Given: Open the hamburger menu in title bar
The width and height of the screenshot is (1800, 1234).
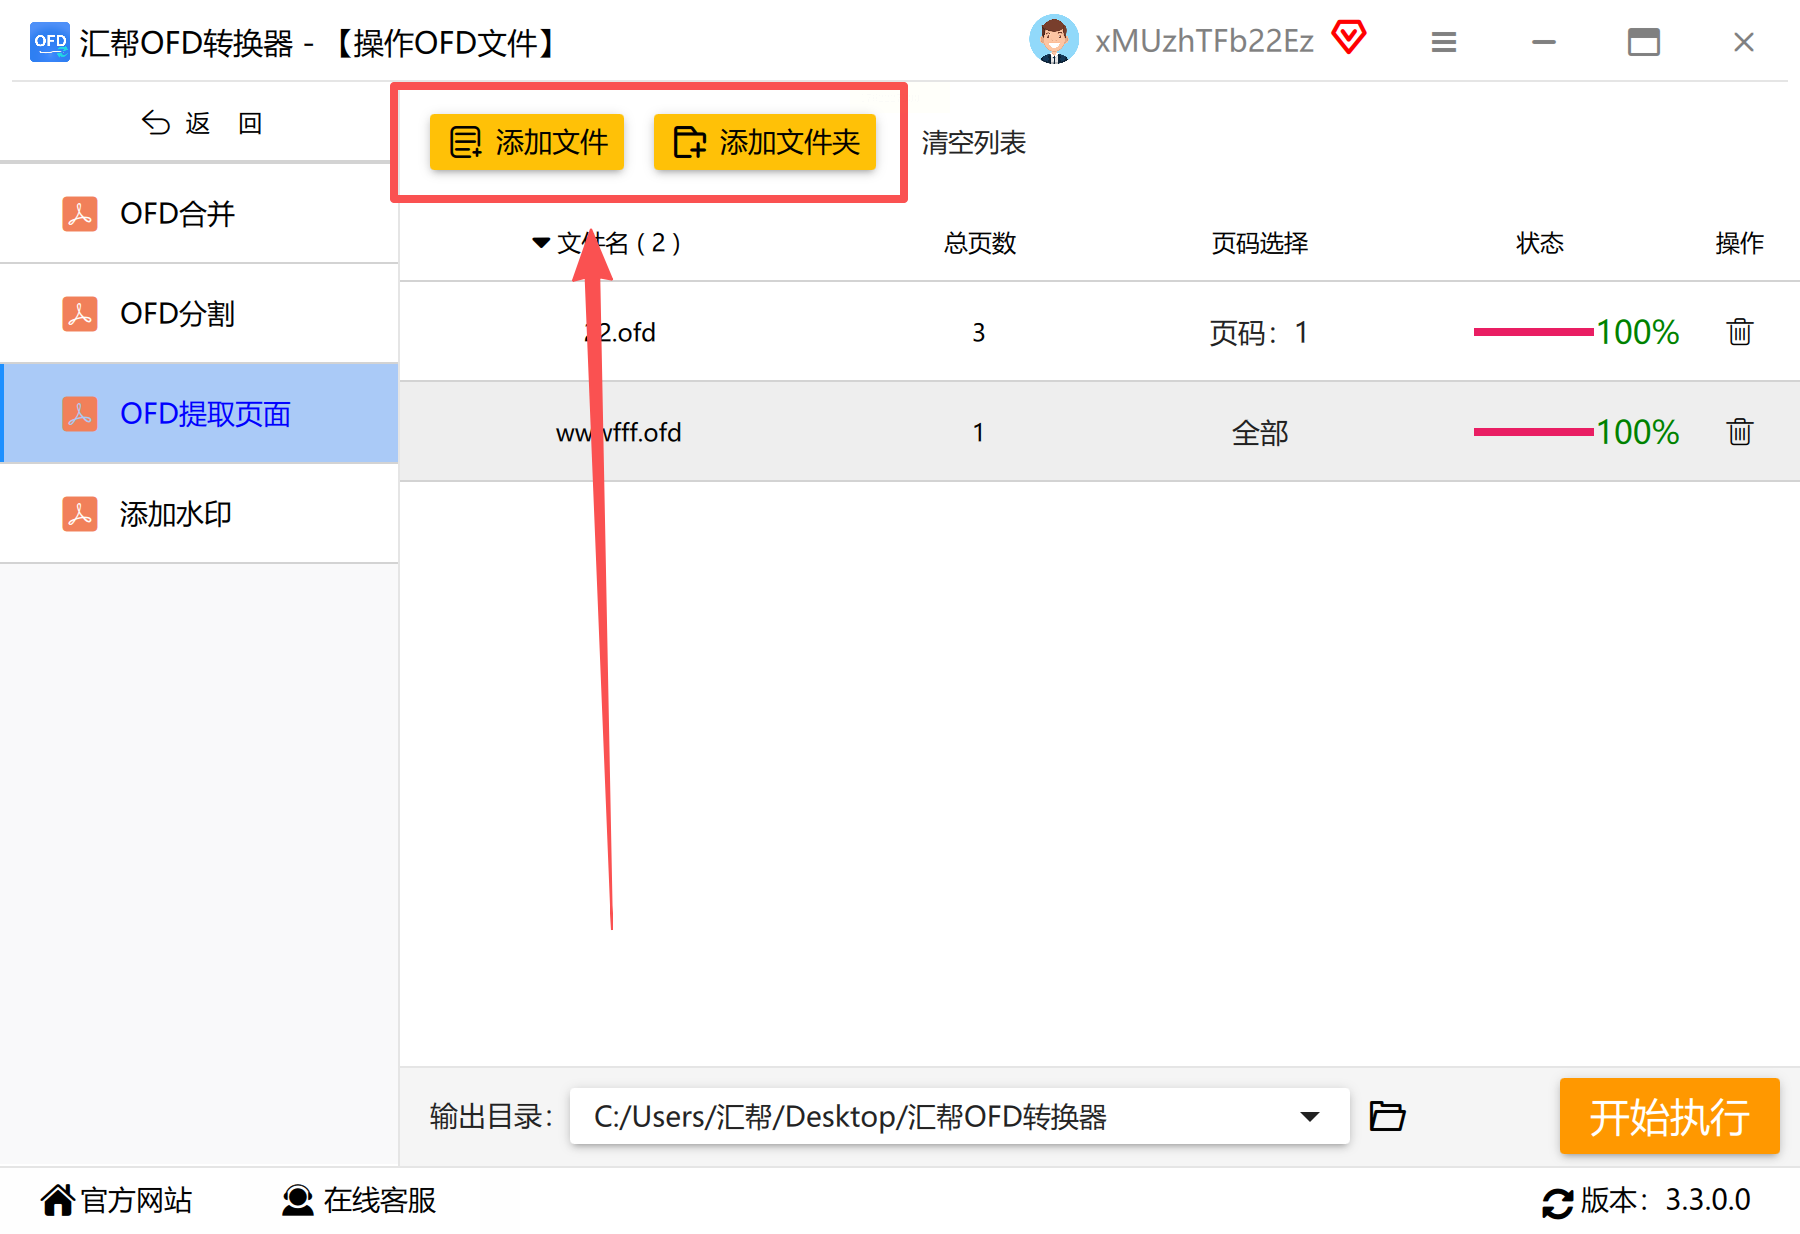Looking at the screenshot, I should (1443, 42).
